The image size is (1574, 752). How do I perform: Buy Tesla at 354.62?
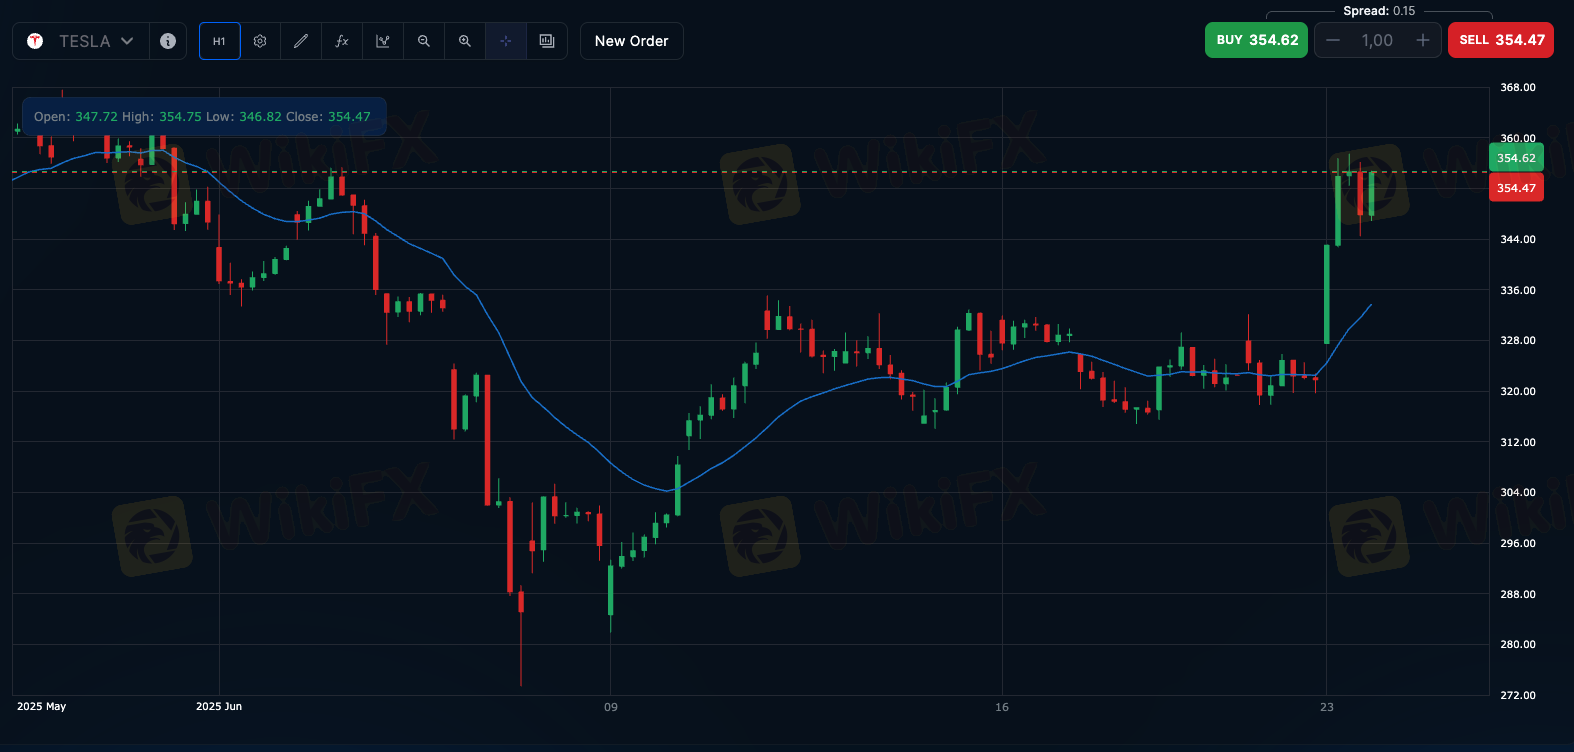[1256, 40]
